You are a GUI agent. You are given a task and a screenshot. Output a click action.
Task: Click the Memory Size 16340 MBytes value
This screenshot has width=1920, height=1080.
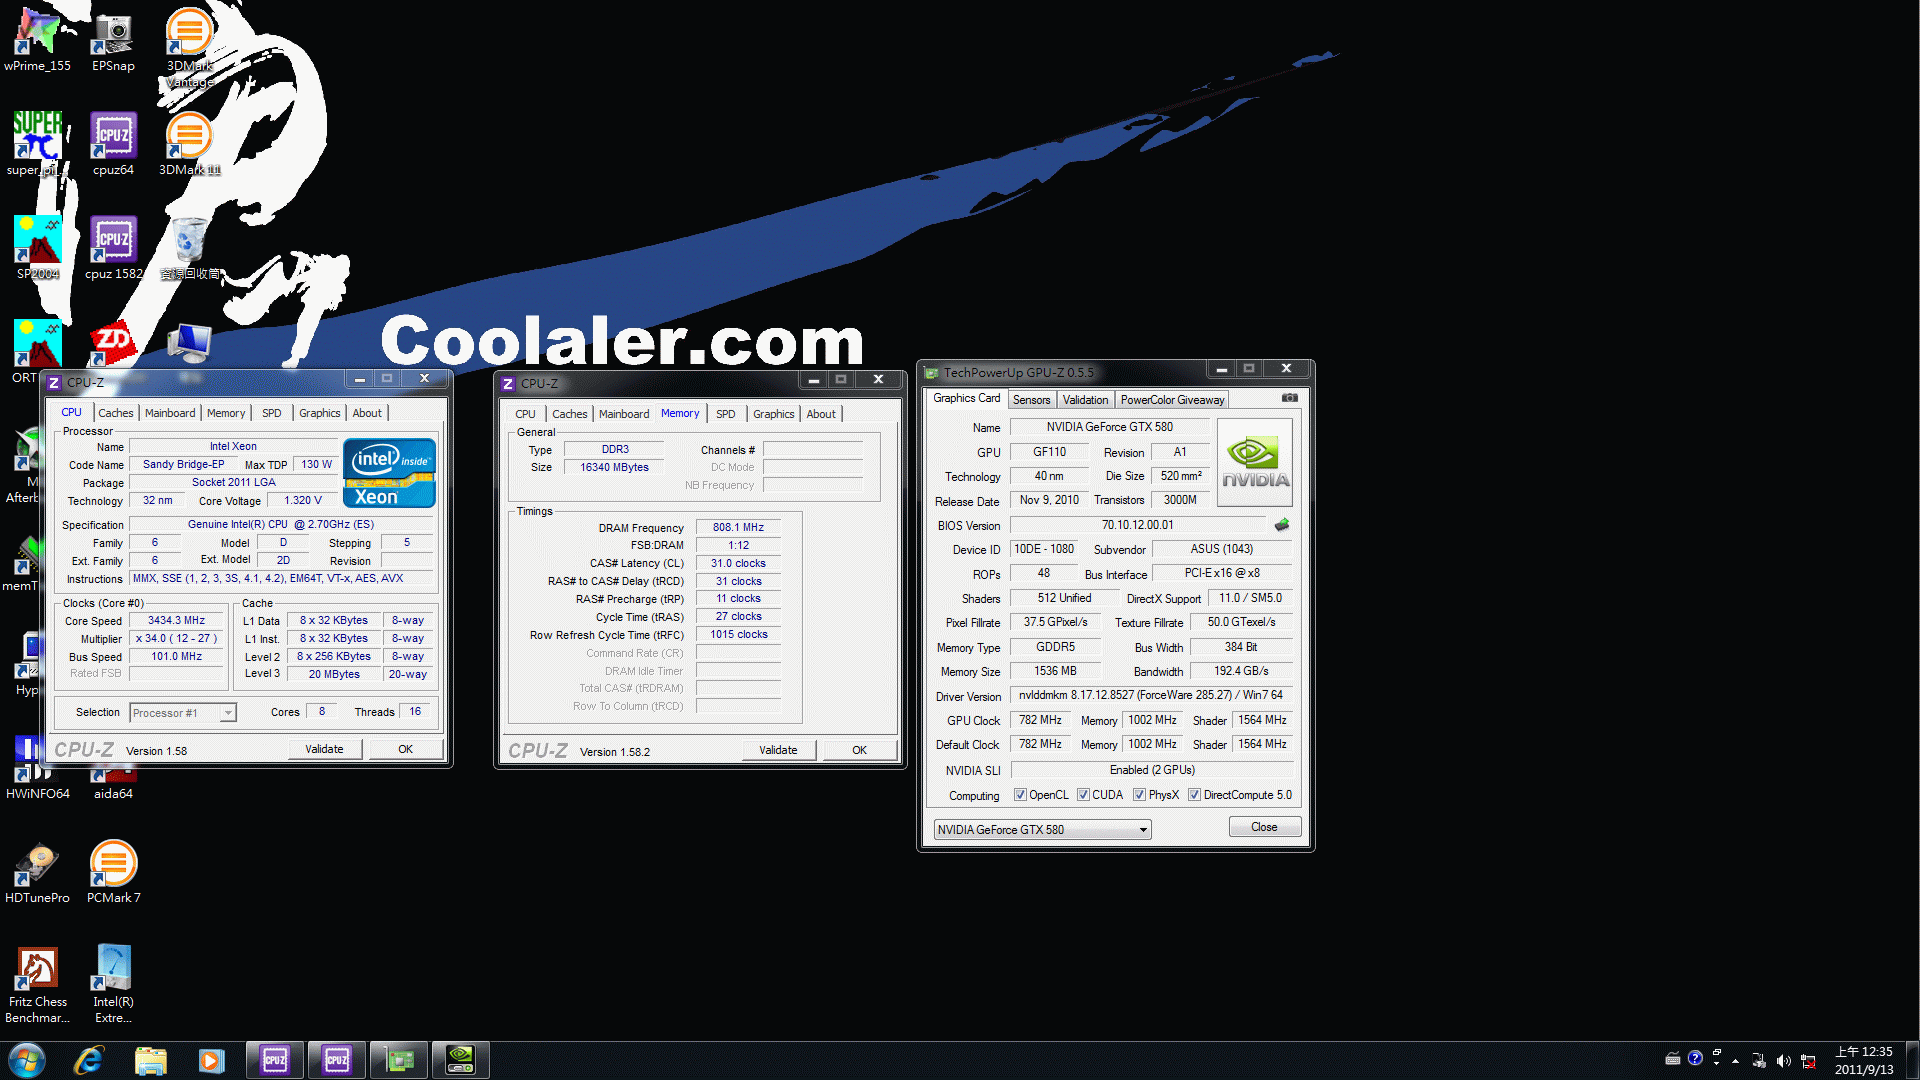pyautogui.click(x=614, y=467)
